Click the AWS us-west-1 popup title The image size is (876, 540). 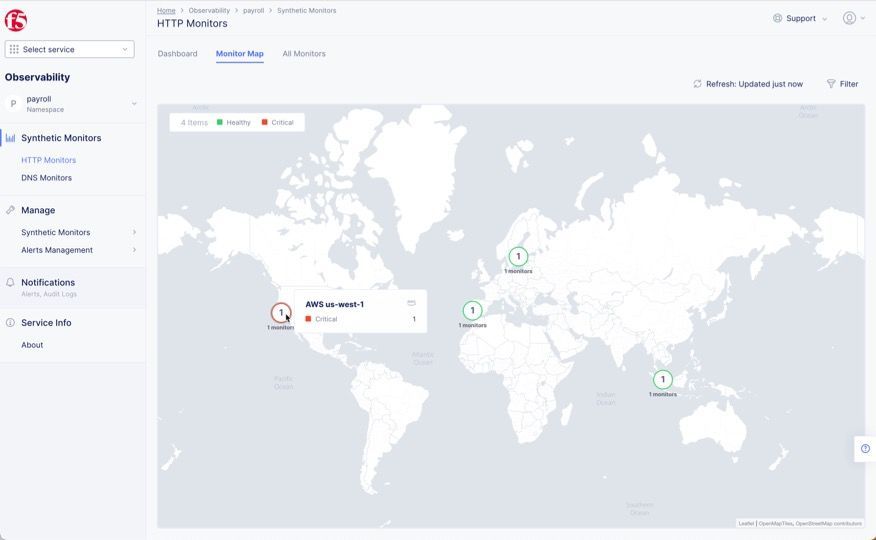pos(335,304)
